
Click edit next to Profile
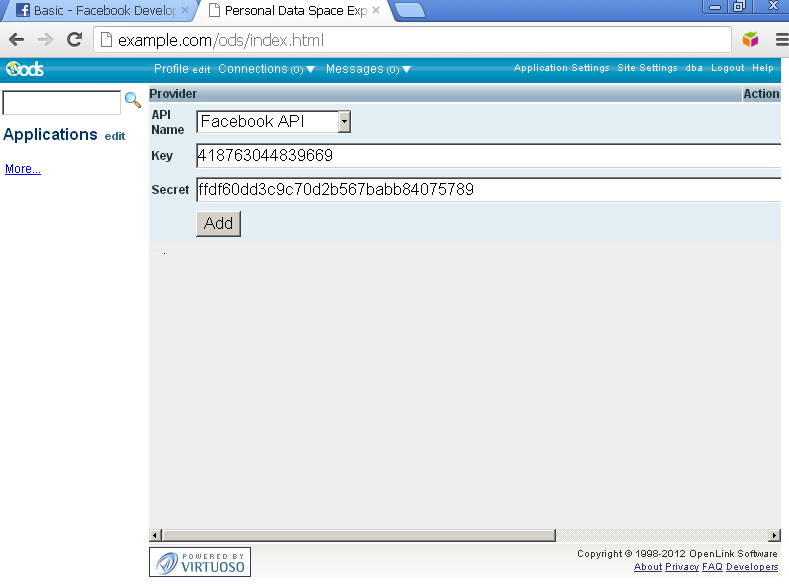click(x=201, y=70)
